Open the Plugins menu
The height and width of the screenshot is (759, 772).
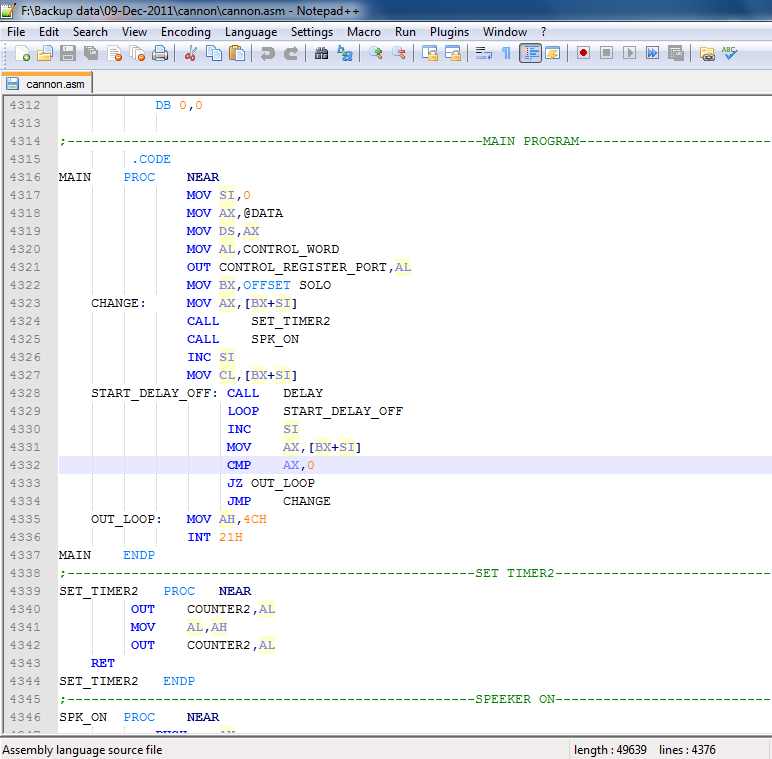[x=449, y=32]
